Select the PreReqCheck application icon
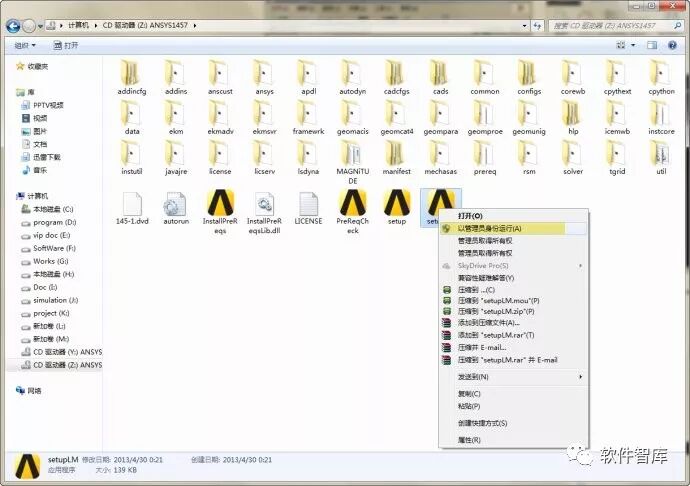 [x=352, y=202]
